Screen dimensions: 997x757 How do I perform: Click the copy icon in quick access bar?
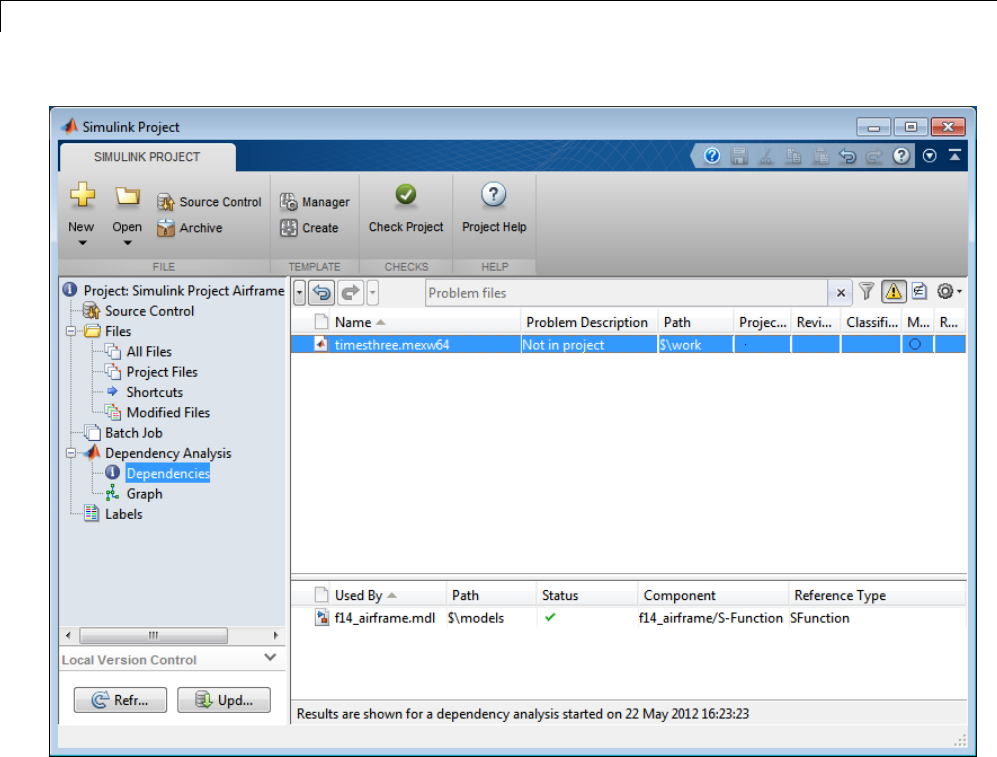tap(793, 156)
